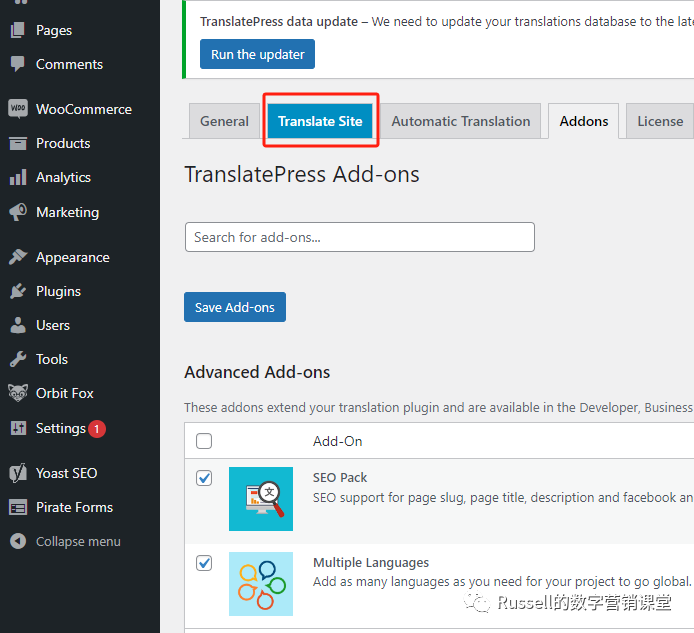Click the Orbit Fox icon
694x633 pixels.
click(18, 393)
